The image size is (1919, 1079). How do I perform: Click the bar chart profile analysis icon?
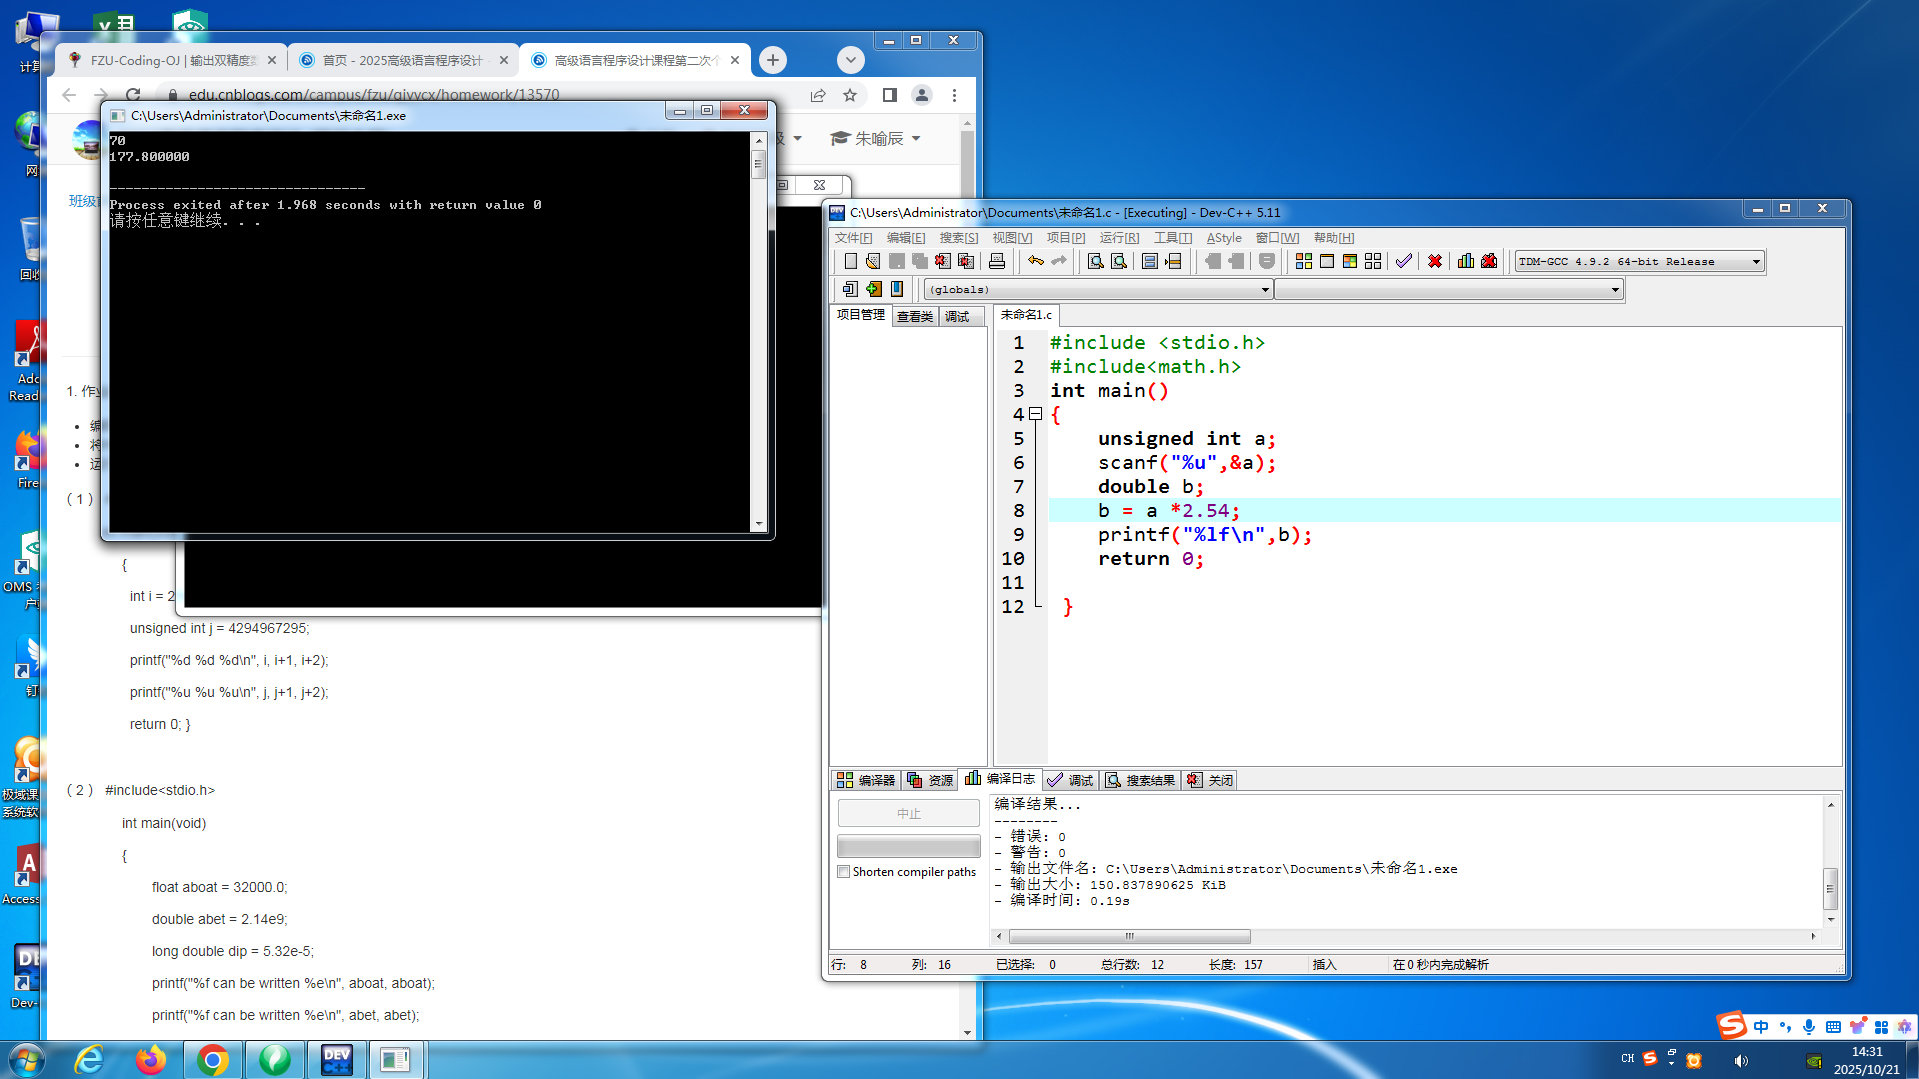pos(1466,261)
